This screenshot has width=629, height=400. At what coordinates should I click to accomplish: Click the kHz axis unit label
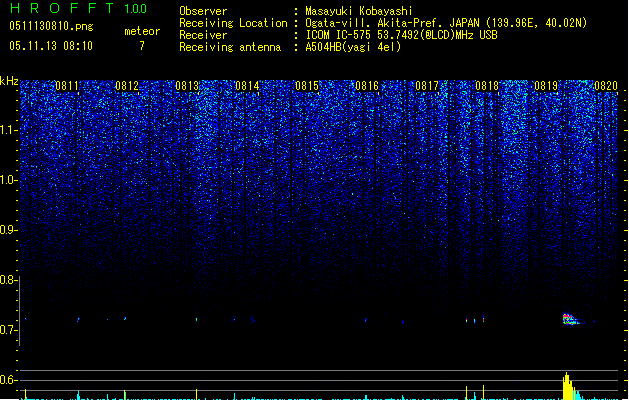tap(9, 81)
